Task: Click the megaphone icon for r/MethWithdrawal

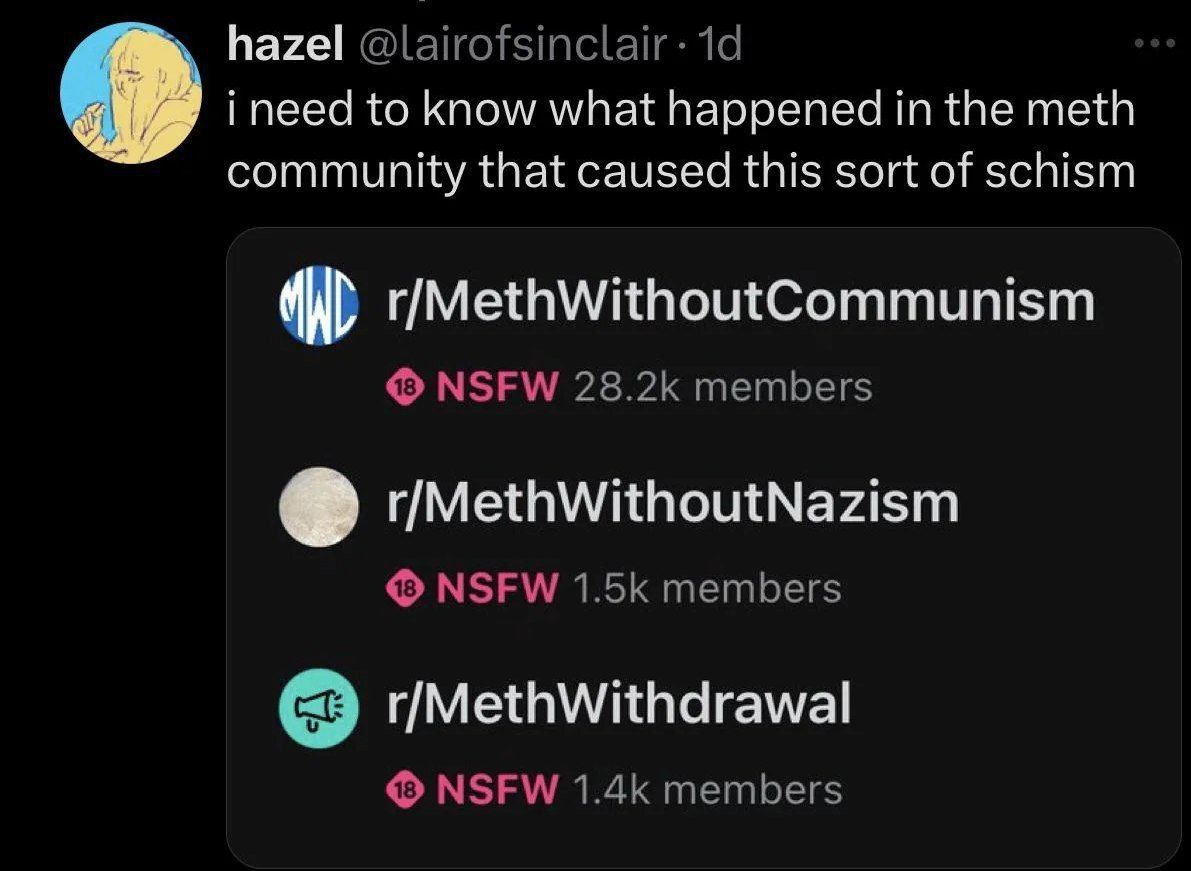Action: click(317, 705)
